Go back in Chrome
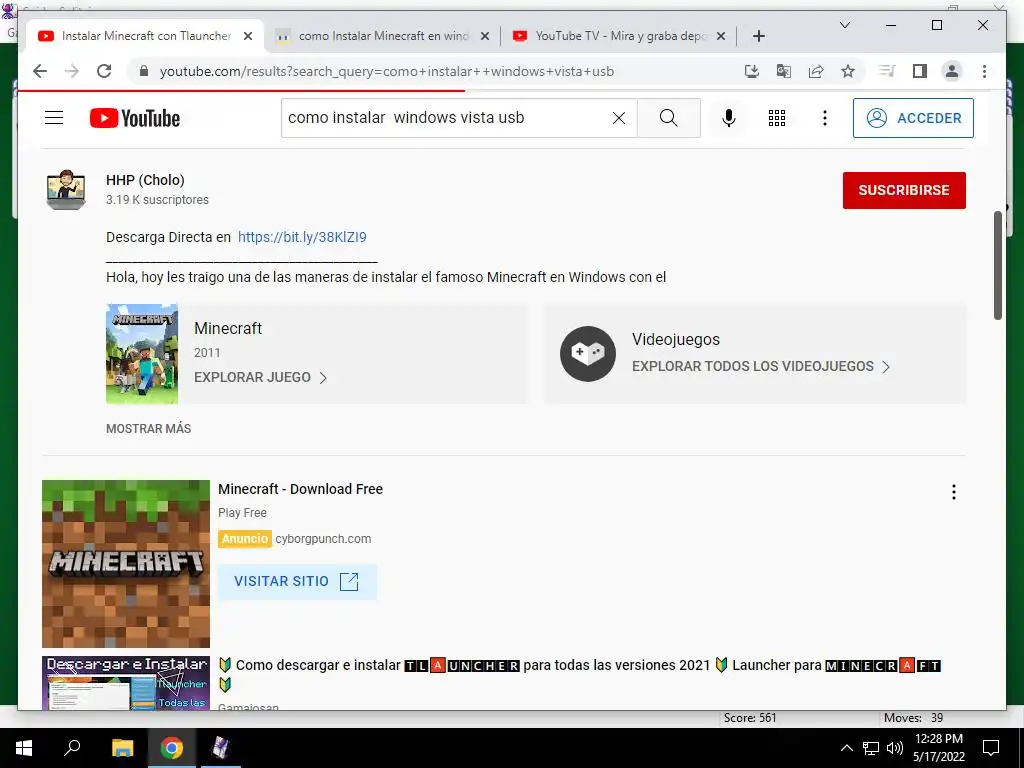This screenshot has width=1024, height=768. [x=40, y=71]
